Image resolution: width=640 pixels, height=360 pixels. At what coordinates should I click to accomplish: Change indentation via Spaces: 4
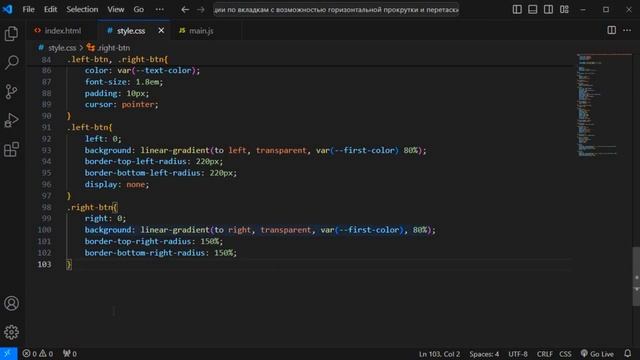click(x=484, y=354)
